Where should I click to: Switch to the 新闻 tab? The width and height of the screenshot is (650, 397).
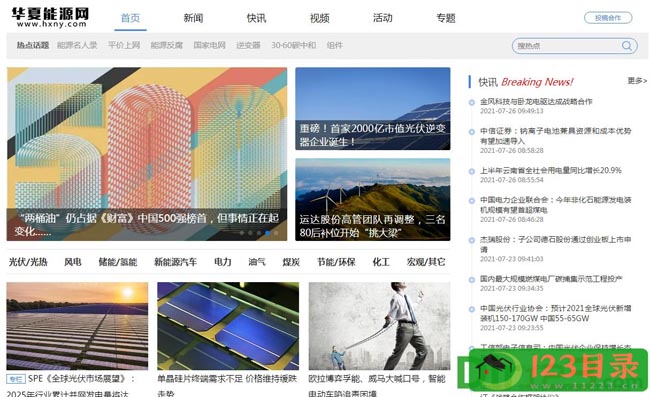[193, 18]
